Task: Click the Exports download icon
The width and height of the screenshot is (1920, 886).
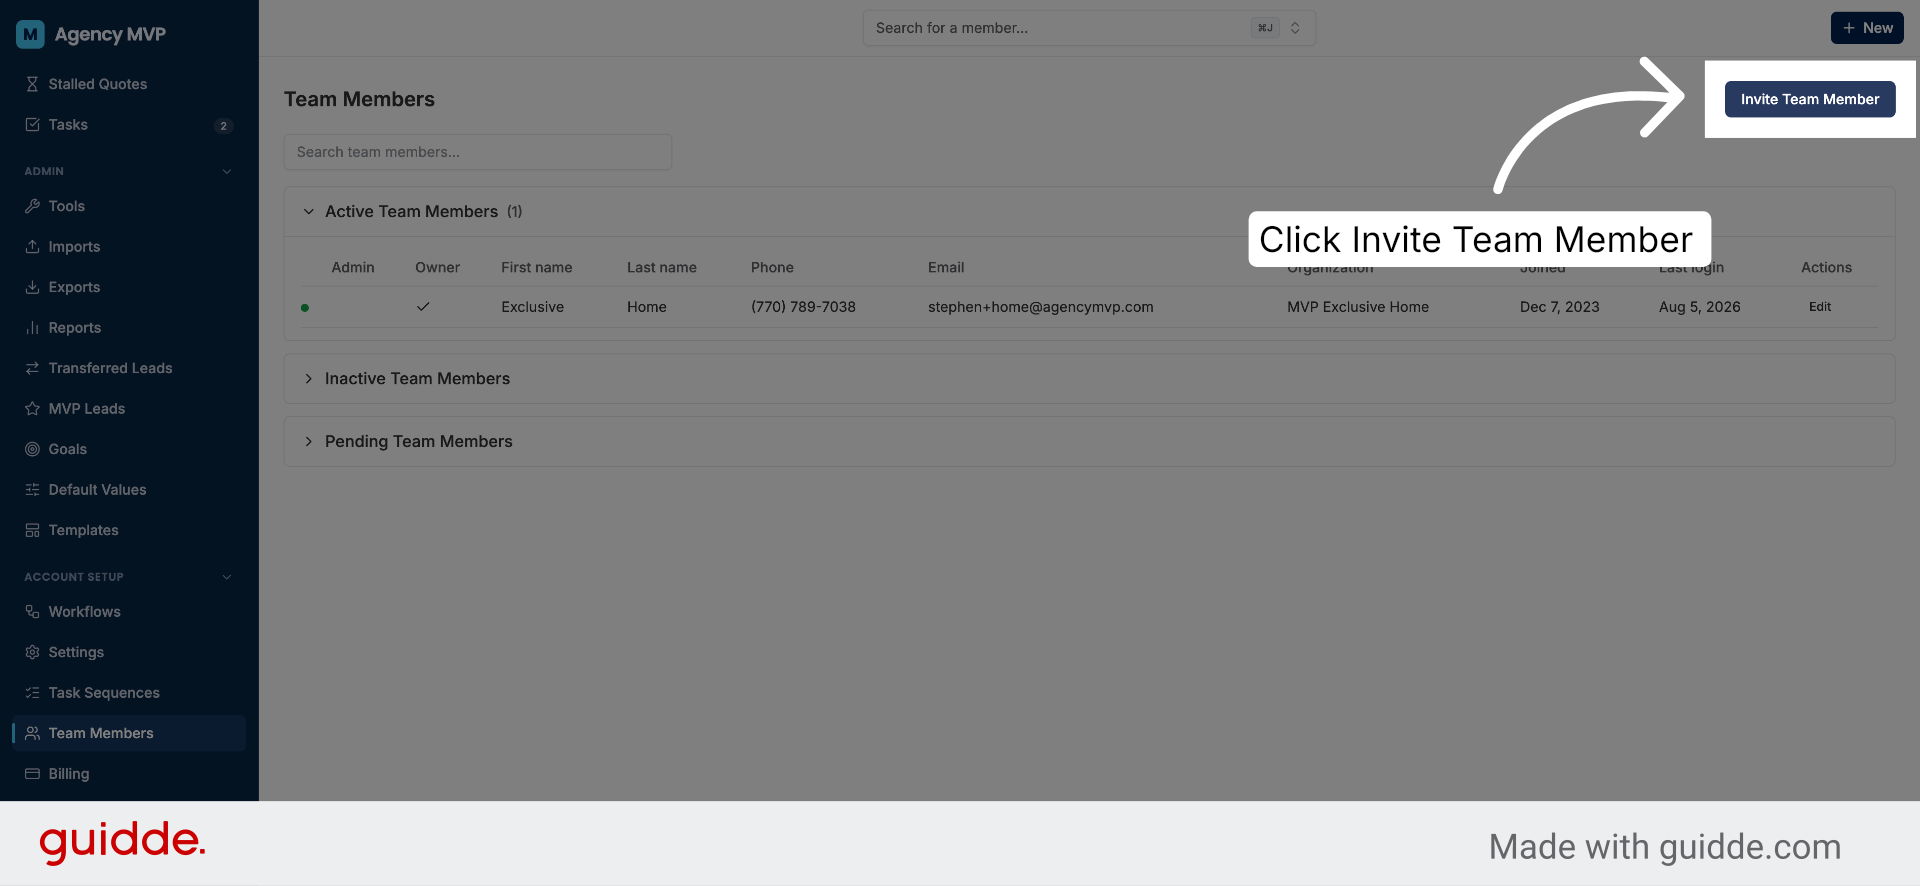Action: pyautogui.click(x=32, y=287)
